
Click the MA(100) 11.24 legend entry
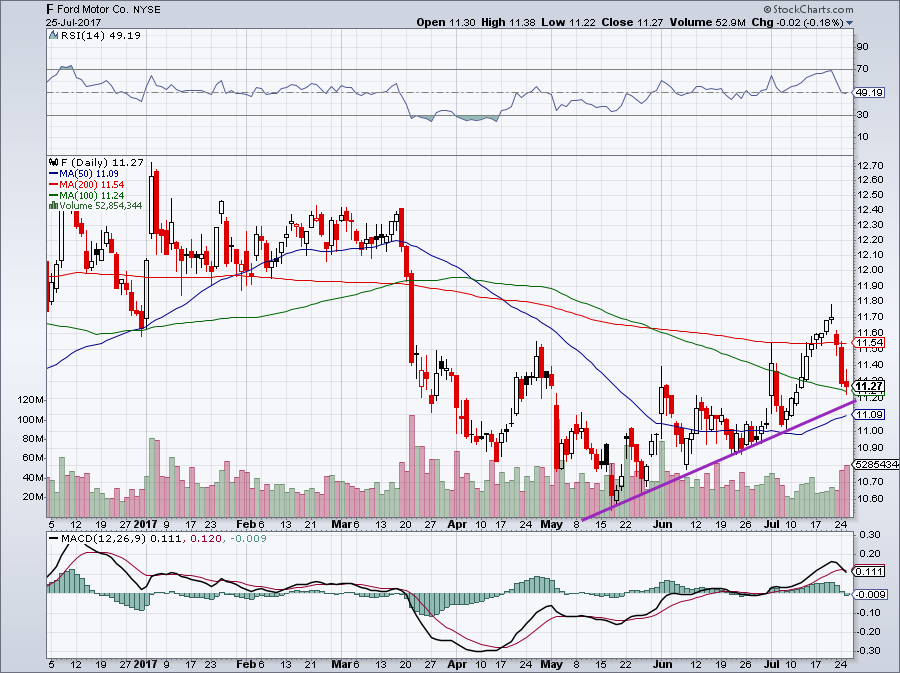92,195
